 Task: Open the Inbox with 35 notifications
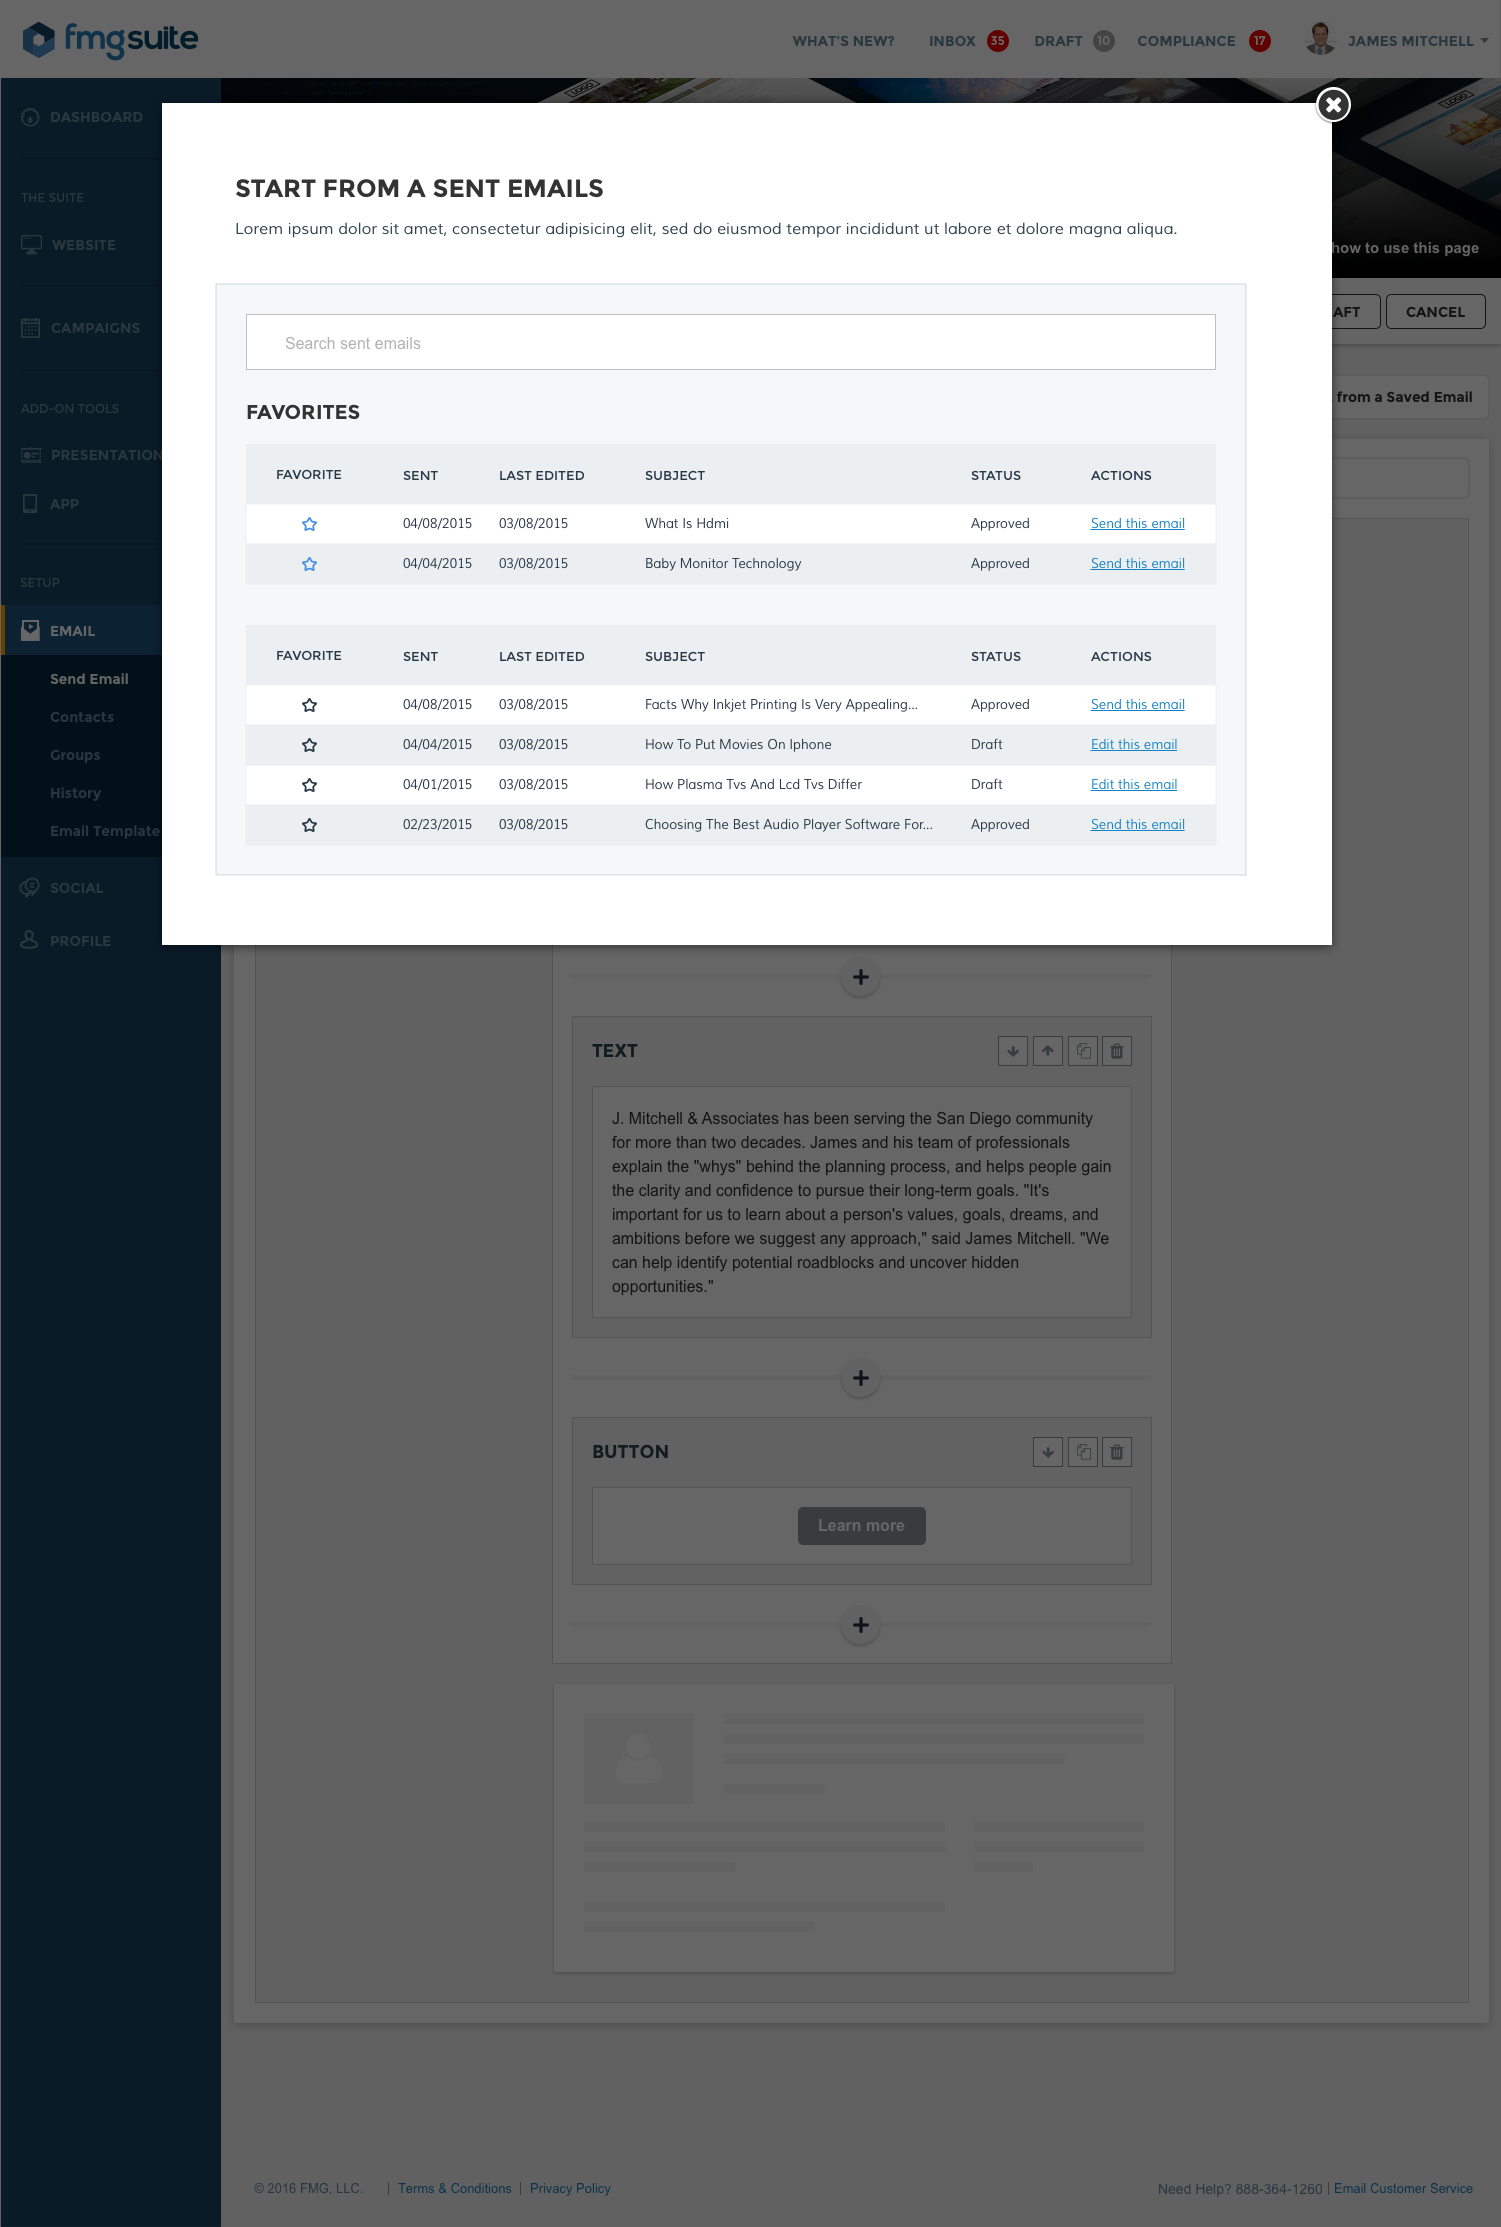point(966,41)
